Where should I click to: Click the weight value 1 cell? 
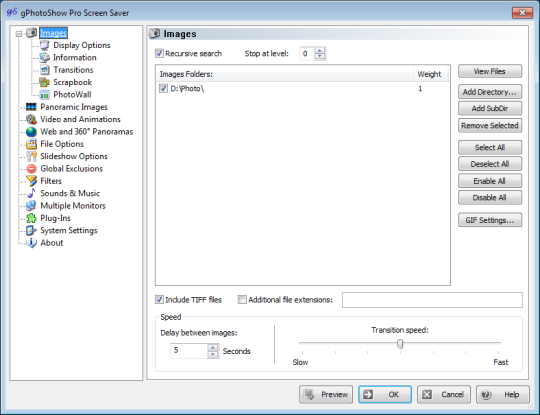(x=420, y=89)
